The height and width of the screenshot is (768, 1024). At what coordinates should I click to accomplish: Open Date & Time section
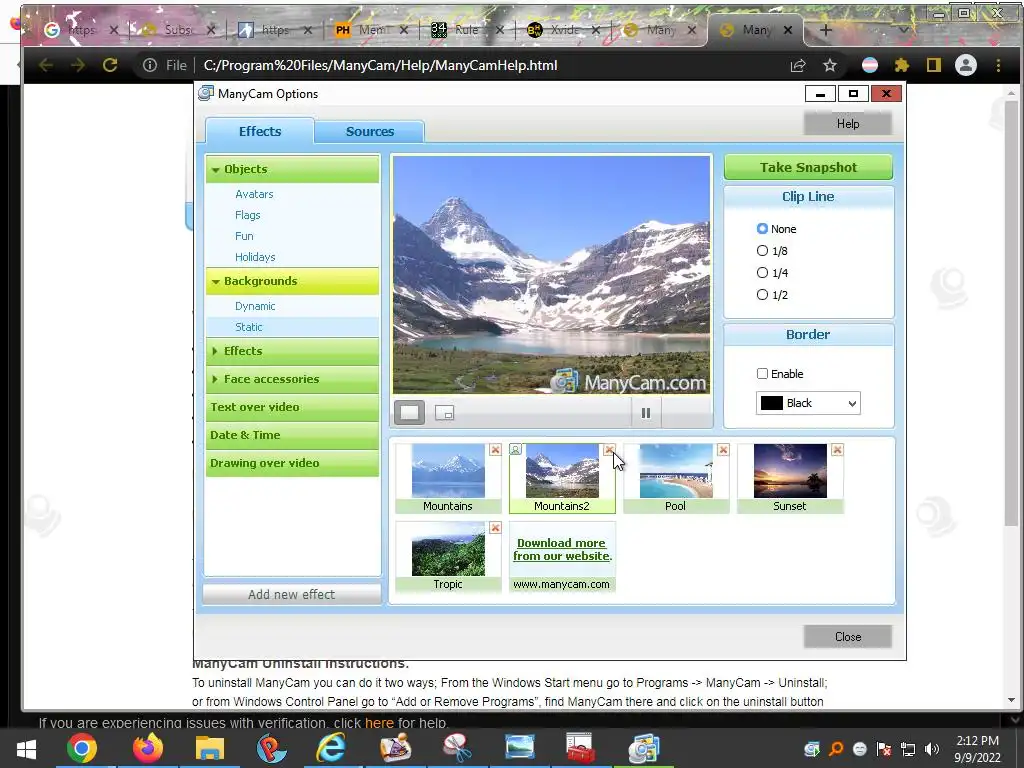[293, 435]
